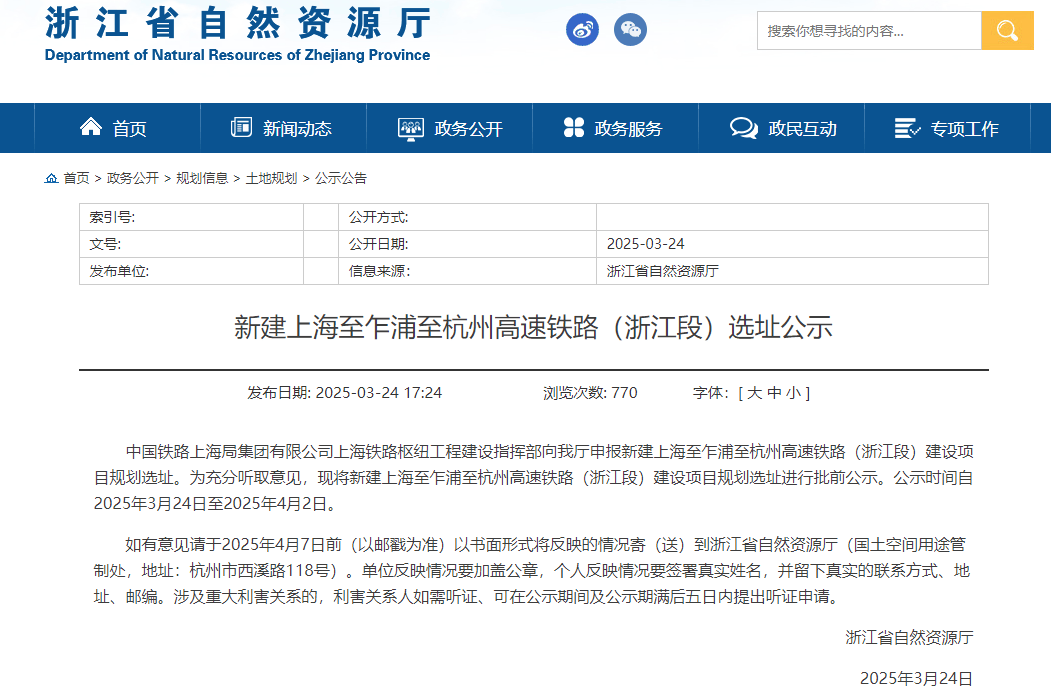Click the four-dots icon beside 政务服务
This screenshot has height=695, width=1051.
click(x=574, y=127)
